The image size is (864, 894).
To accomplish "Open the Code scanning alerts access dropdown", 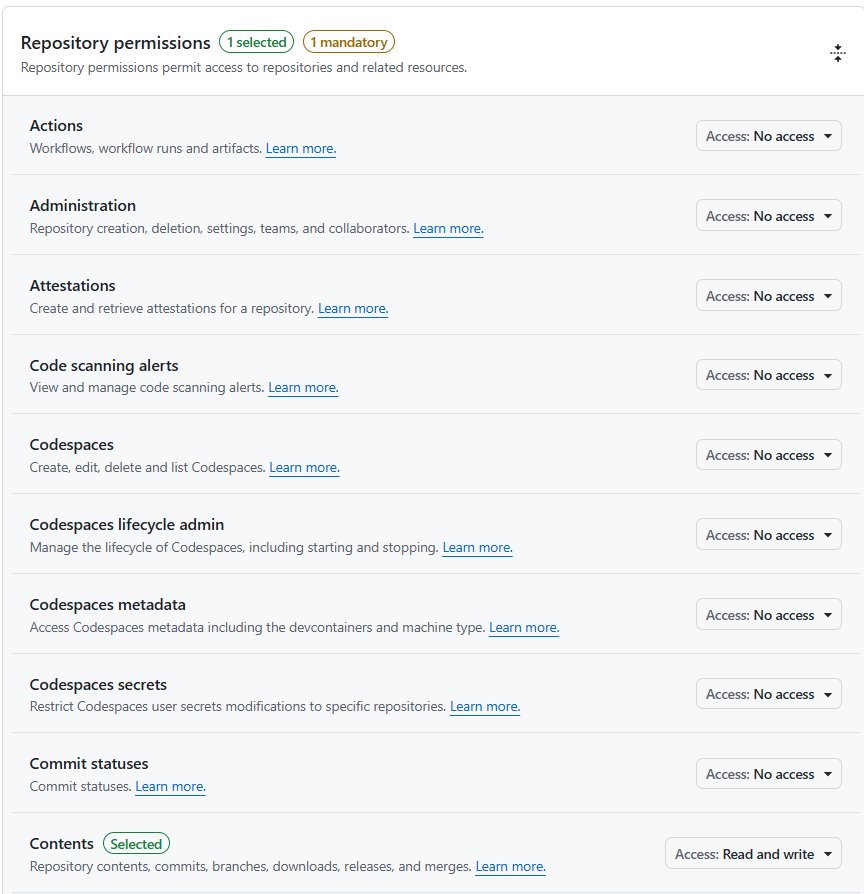I will tap(768, 375).
